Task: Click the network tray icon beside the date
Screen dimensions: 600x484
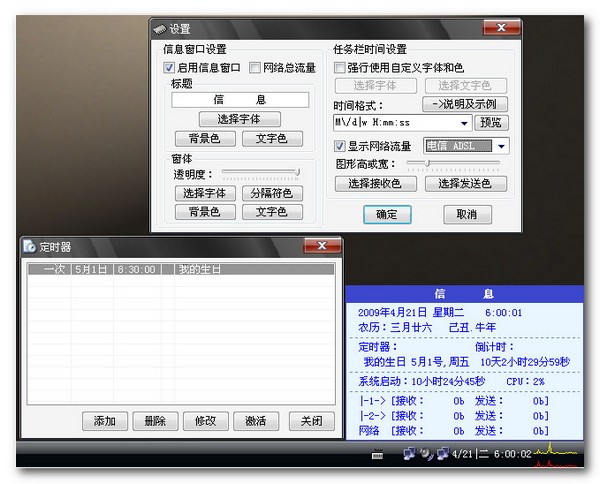Action: pos(440,456)
